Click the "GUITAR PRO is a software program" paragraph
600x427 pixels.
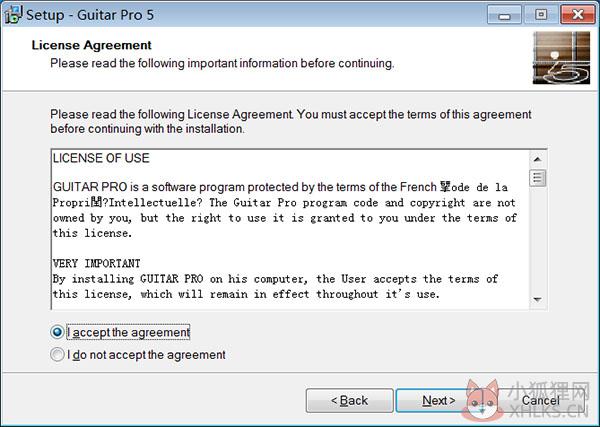pyautogui.click(x=284, y=210)
